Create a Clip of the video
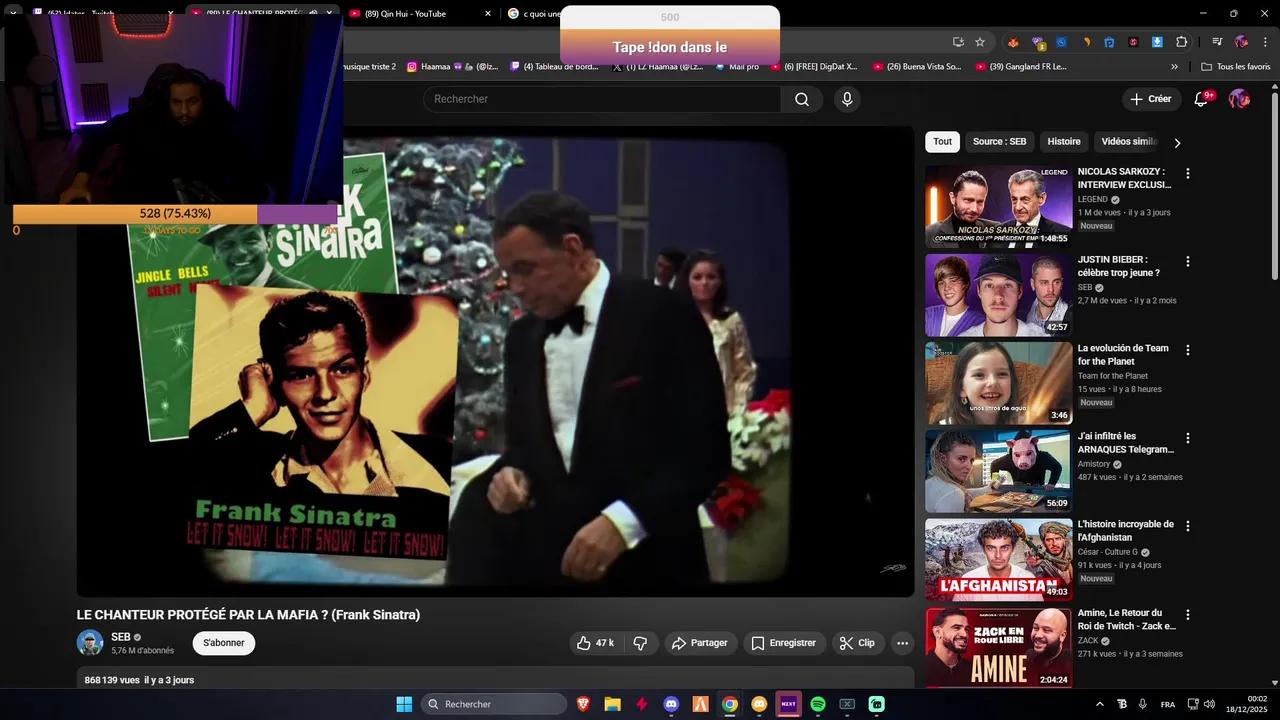 pos(857,643)
